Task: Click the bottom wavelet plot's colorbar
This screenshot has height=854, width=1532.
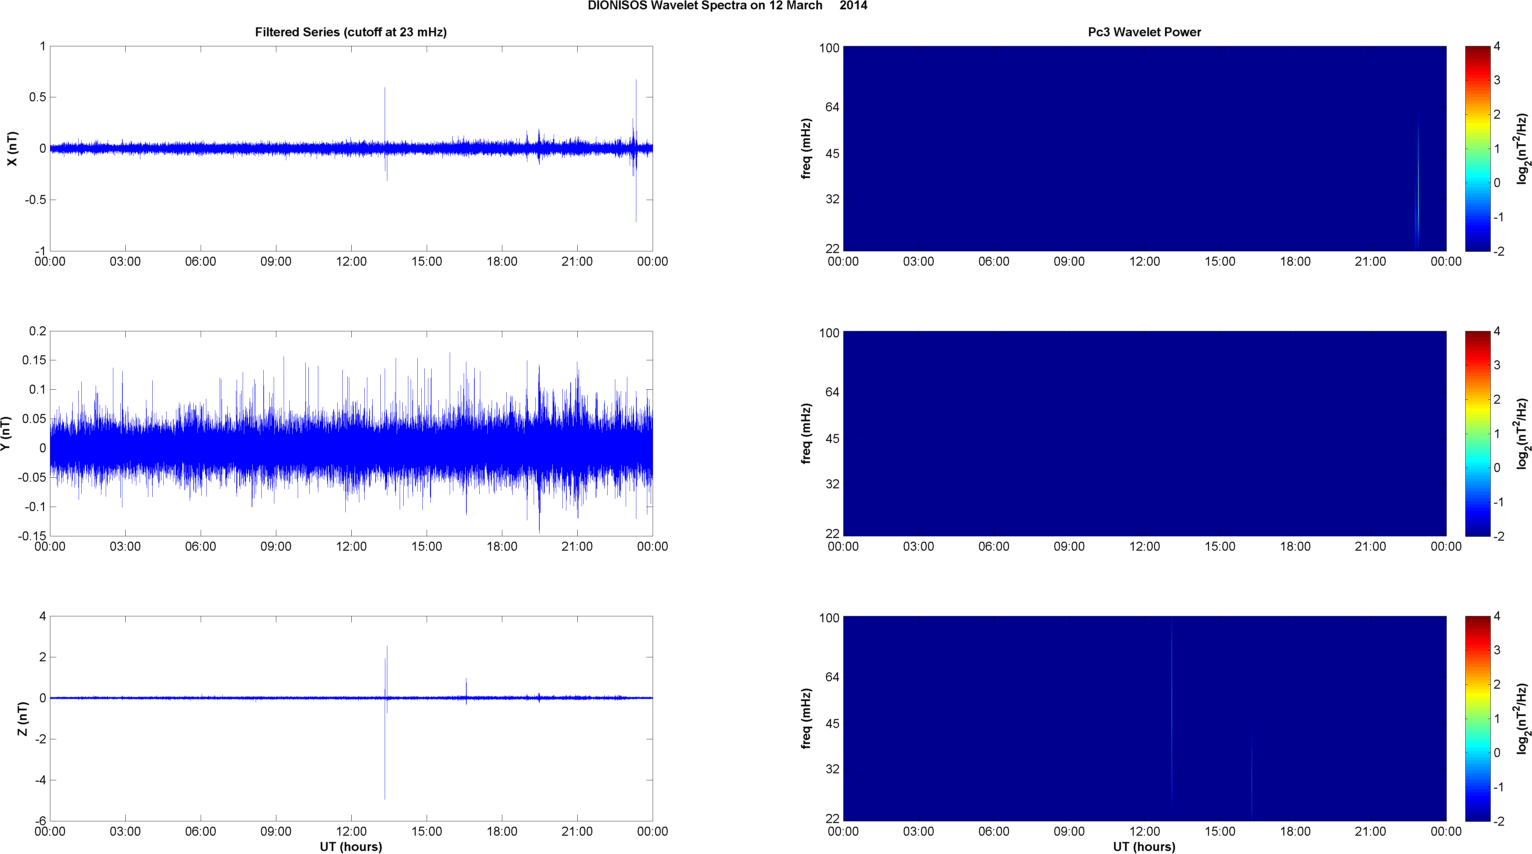Action: (x=1478, y=718)
